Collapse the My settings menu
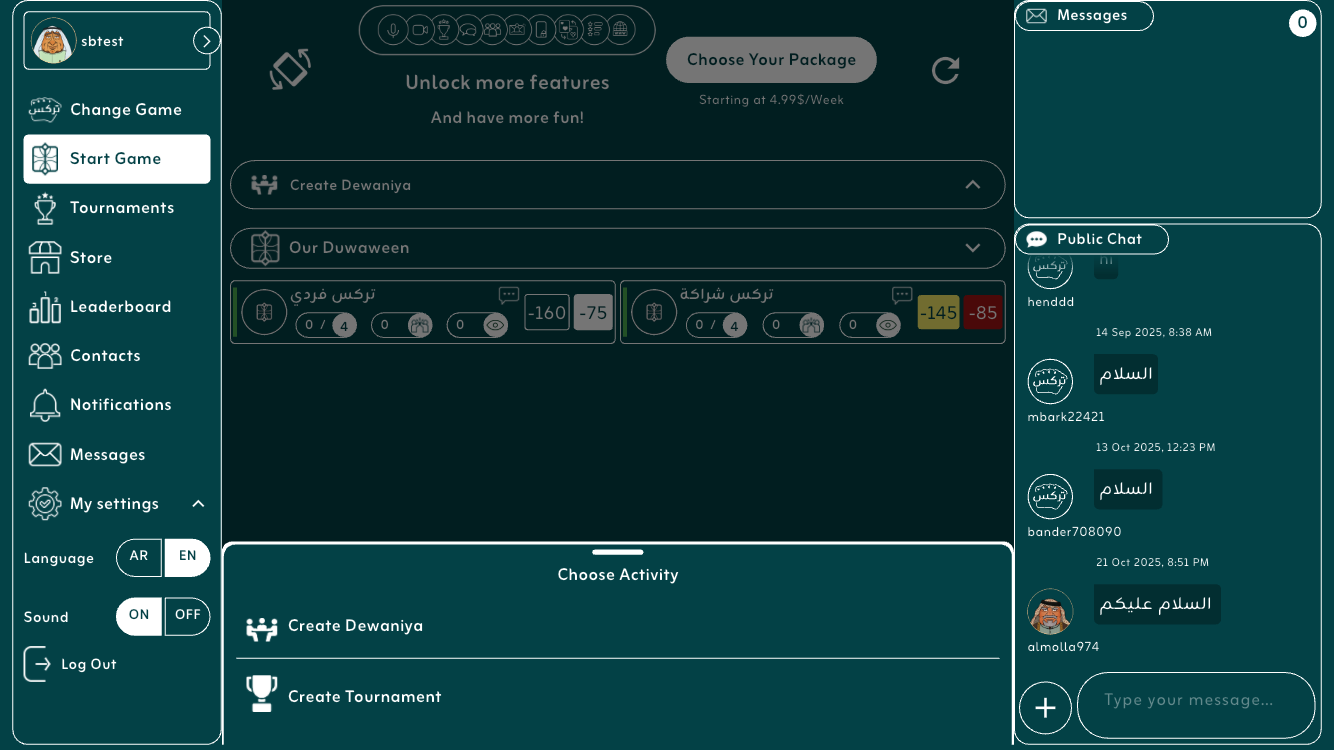This screenshot has height=750, width=1334. click(198, 504)
